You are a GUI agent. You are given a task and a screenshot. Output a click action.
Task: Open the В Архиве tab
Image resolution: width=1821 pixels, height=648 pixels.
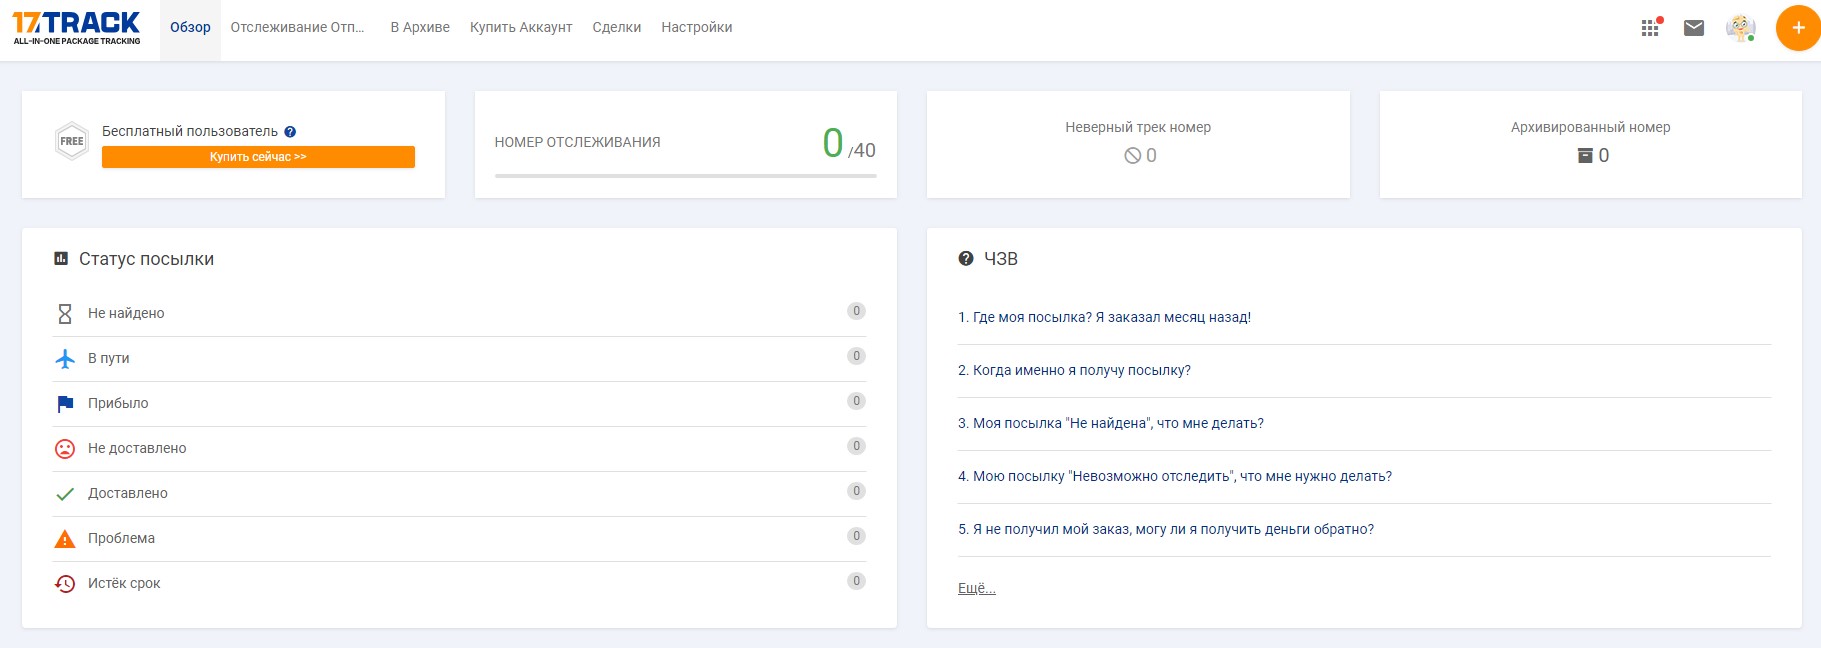click(420, 28)
